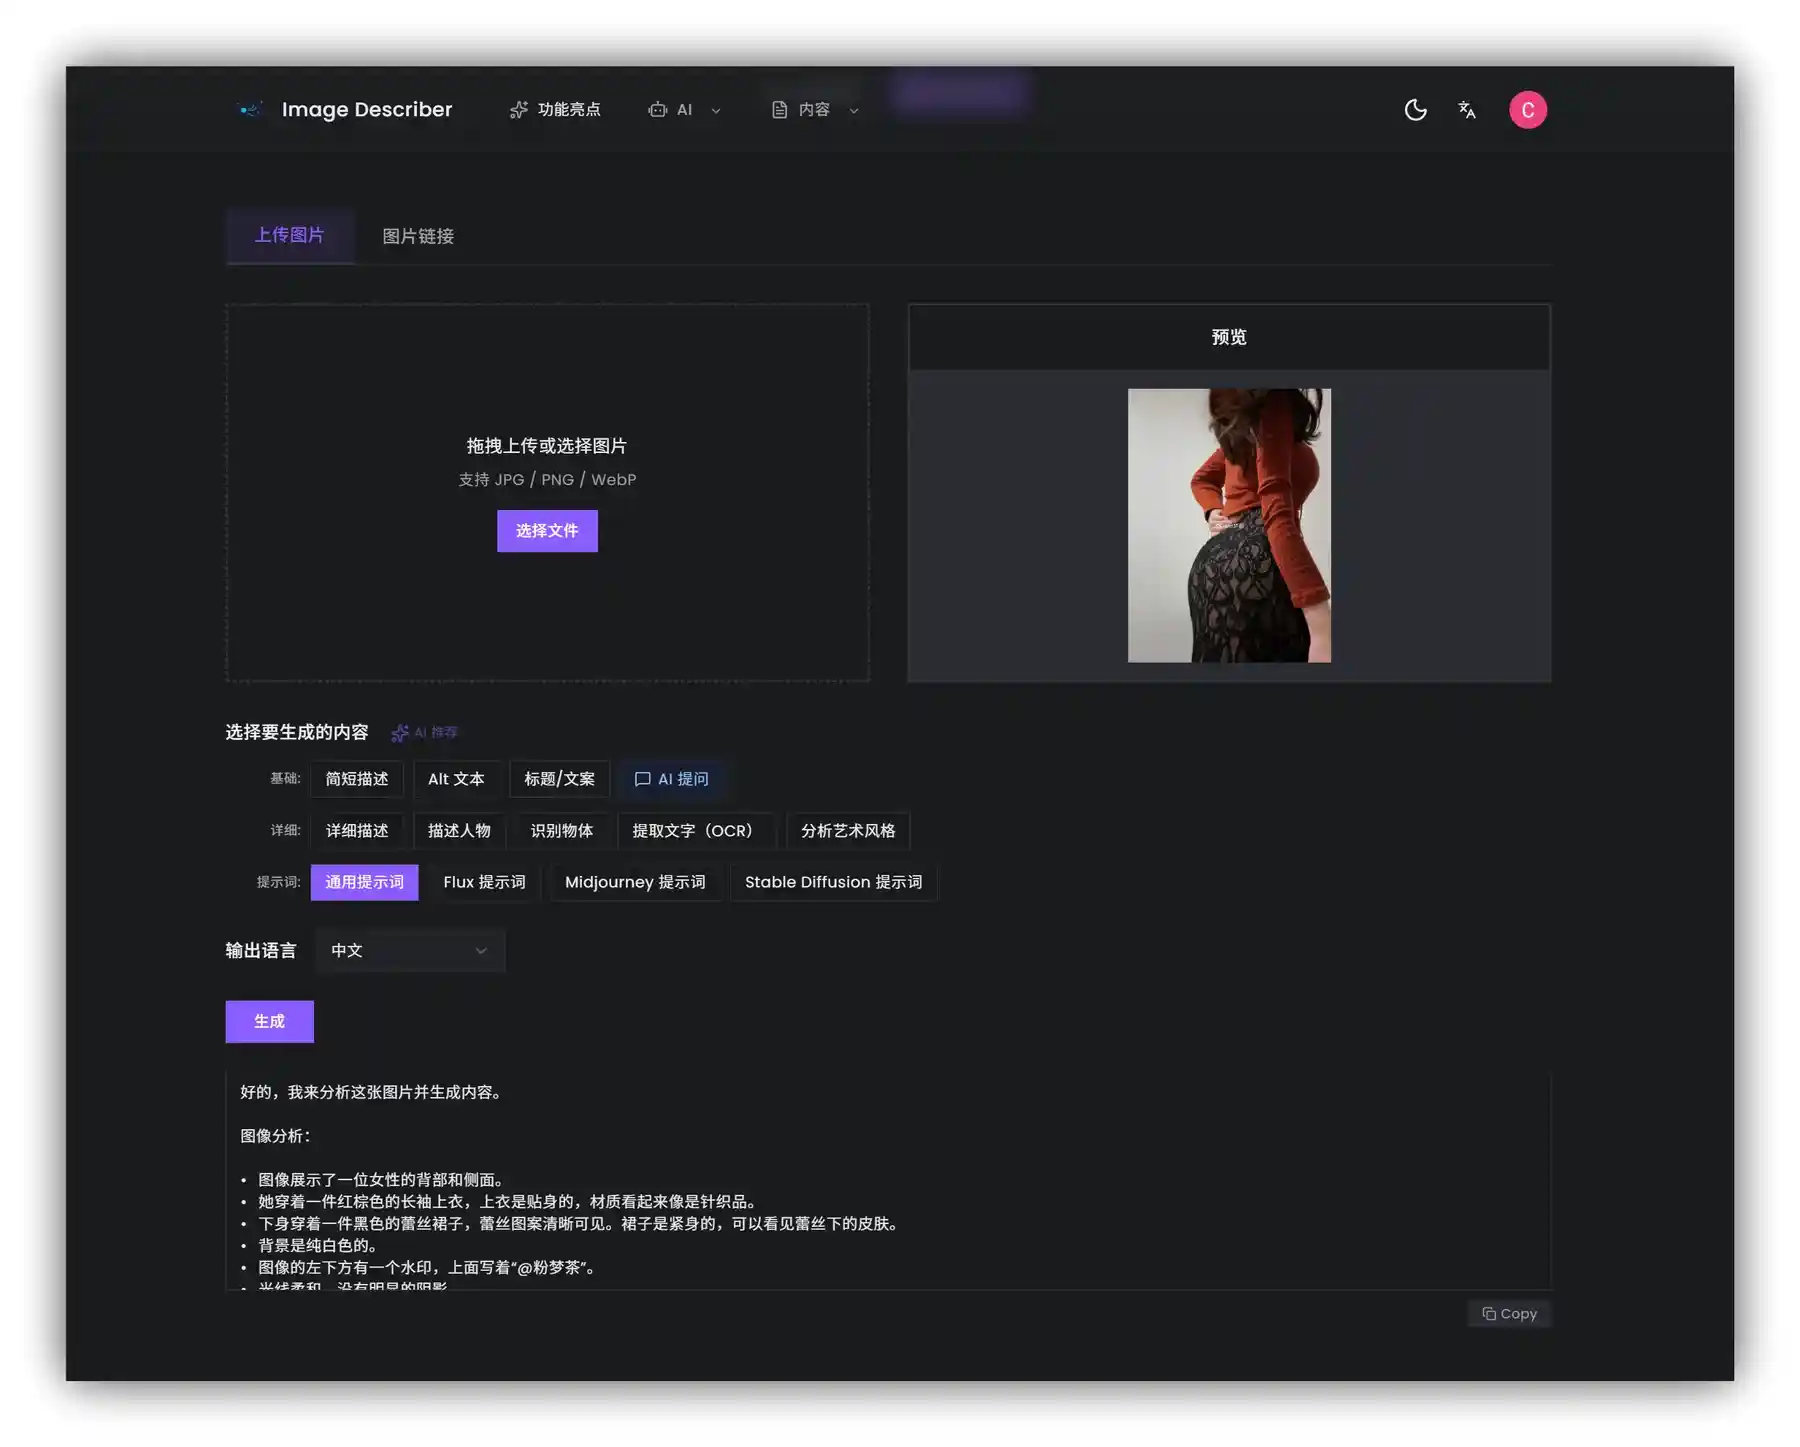Switch to the 图片链接 tab

pyautogui.click(x=418, y=236)
